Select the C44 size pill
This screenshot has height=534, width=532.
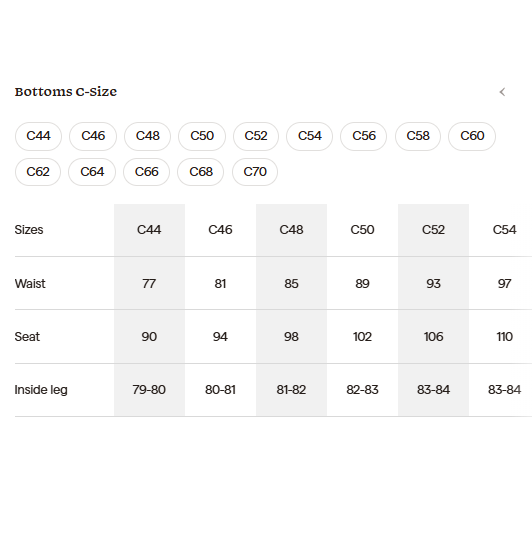point(38,136)
